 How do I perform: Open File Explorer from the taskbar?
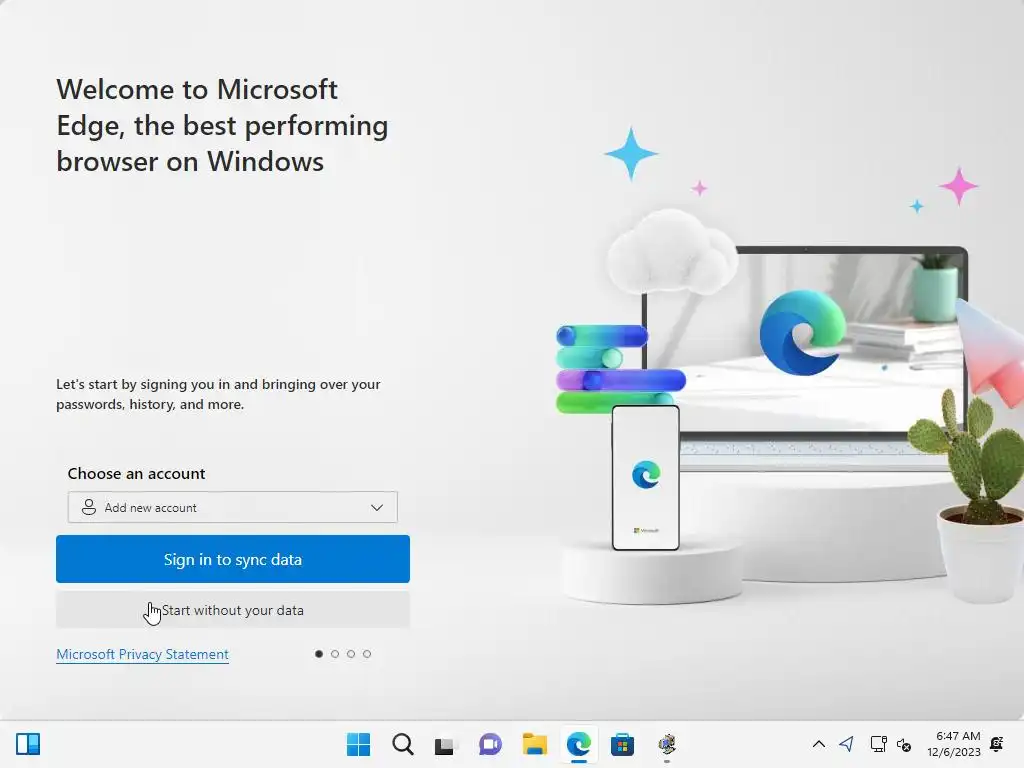pos(534,744)
